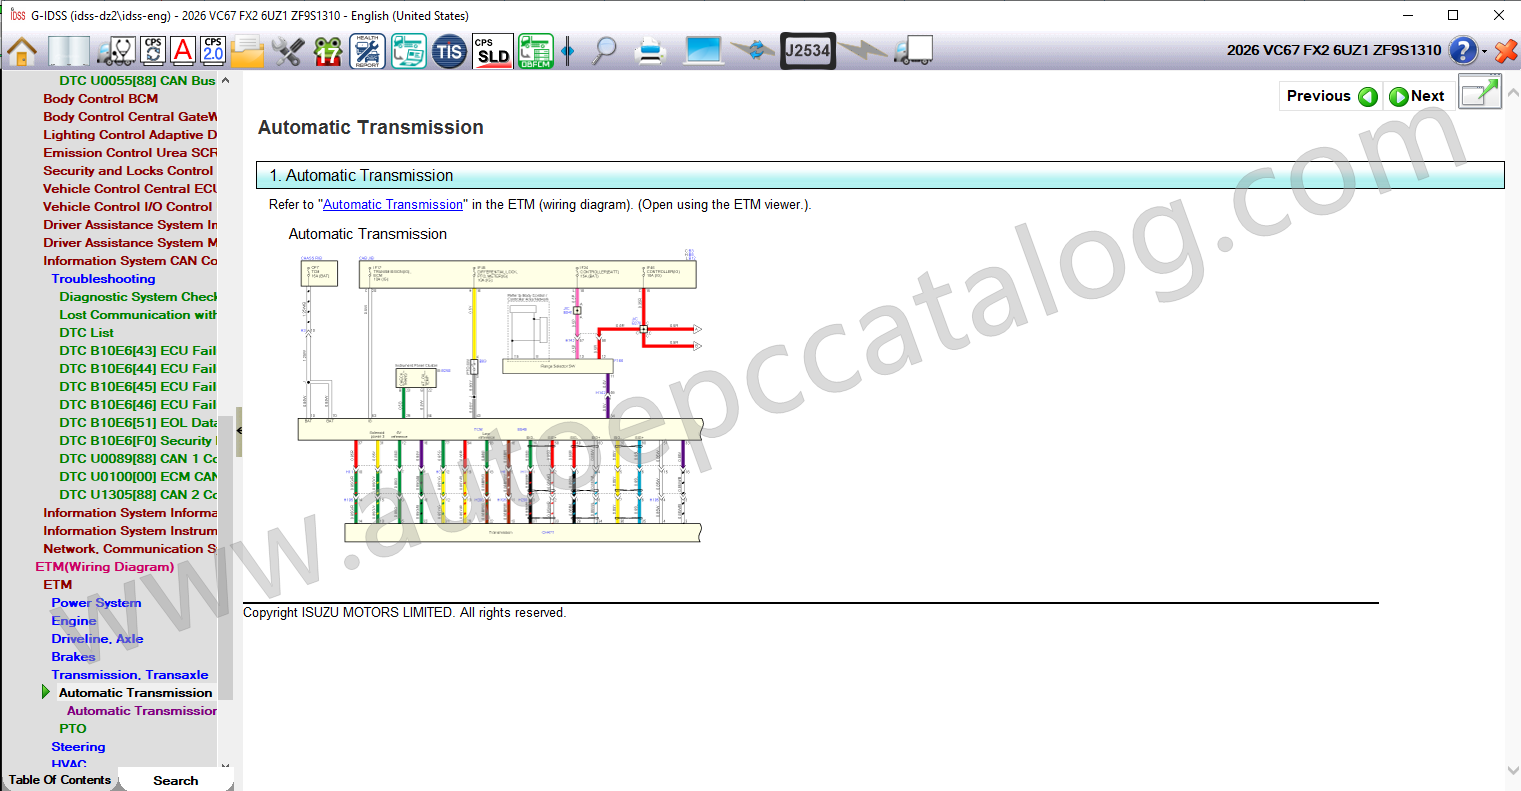Open Body Control BCM tree item
This screenshot has height=791, width=1521.
[100, 99]
